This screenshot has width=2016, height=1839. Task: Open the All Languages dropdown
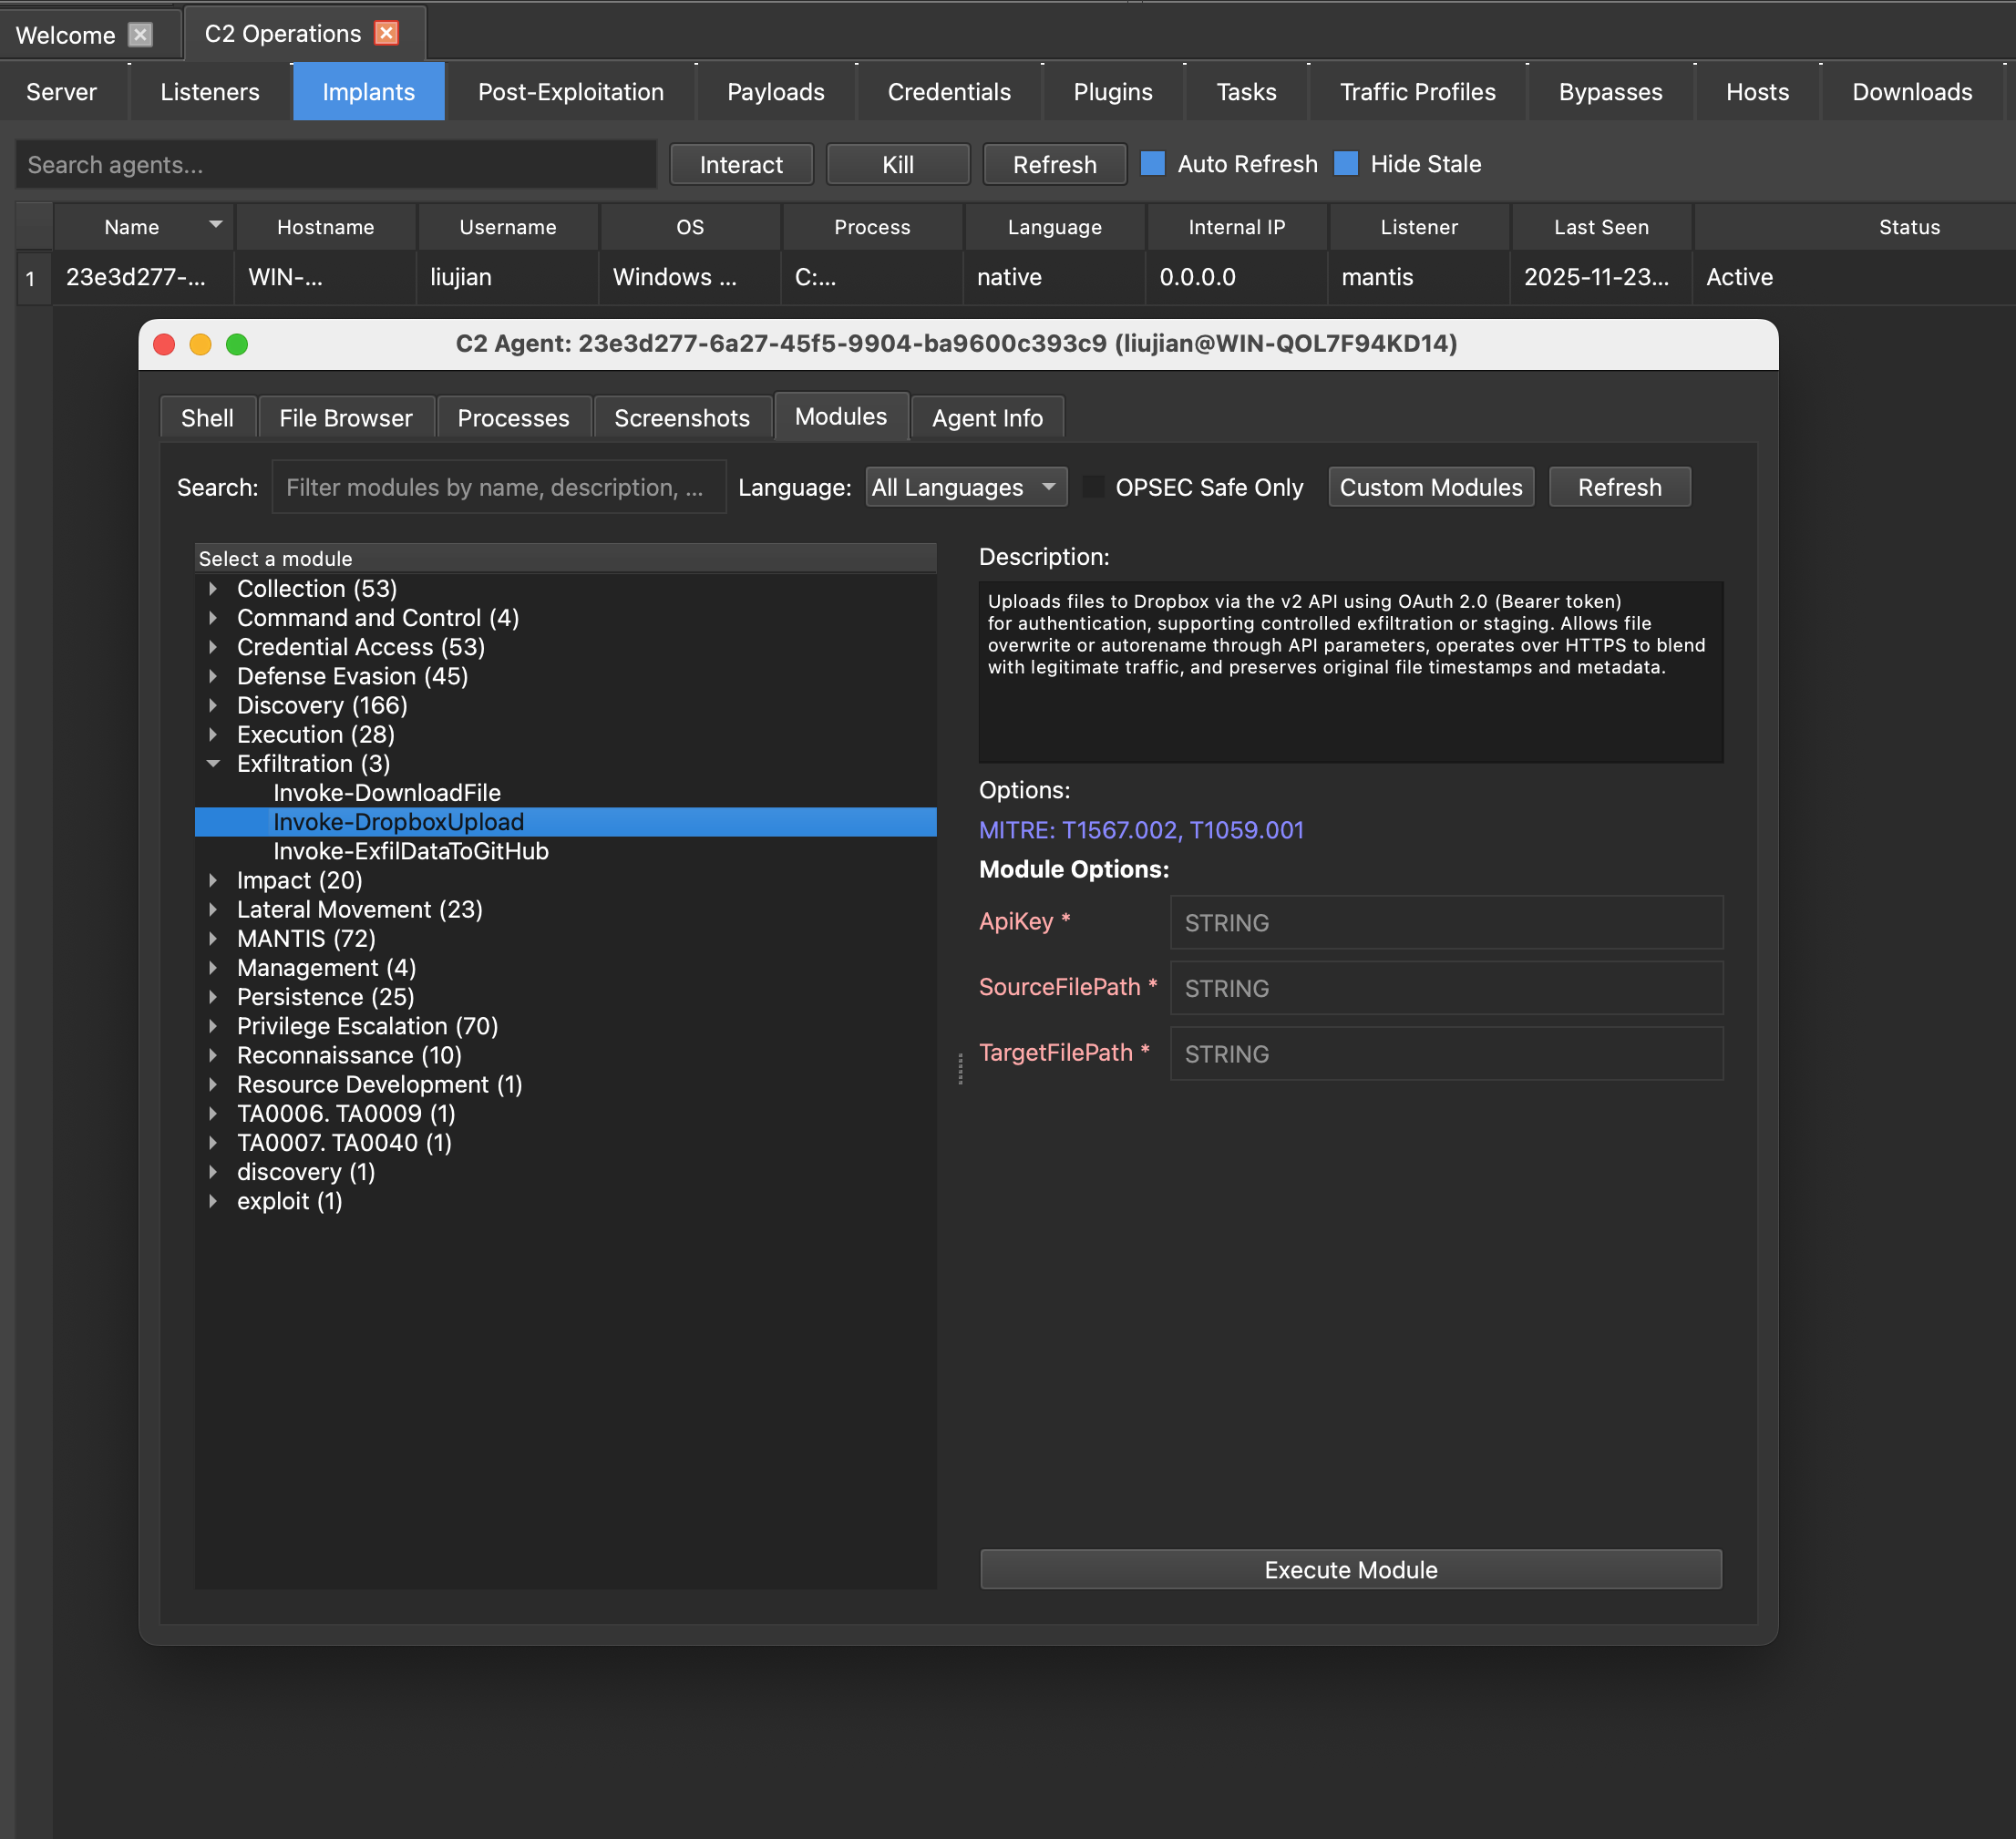click(x=963, y=487)
